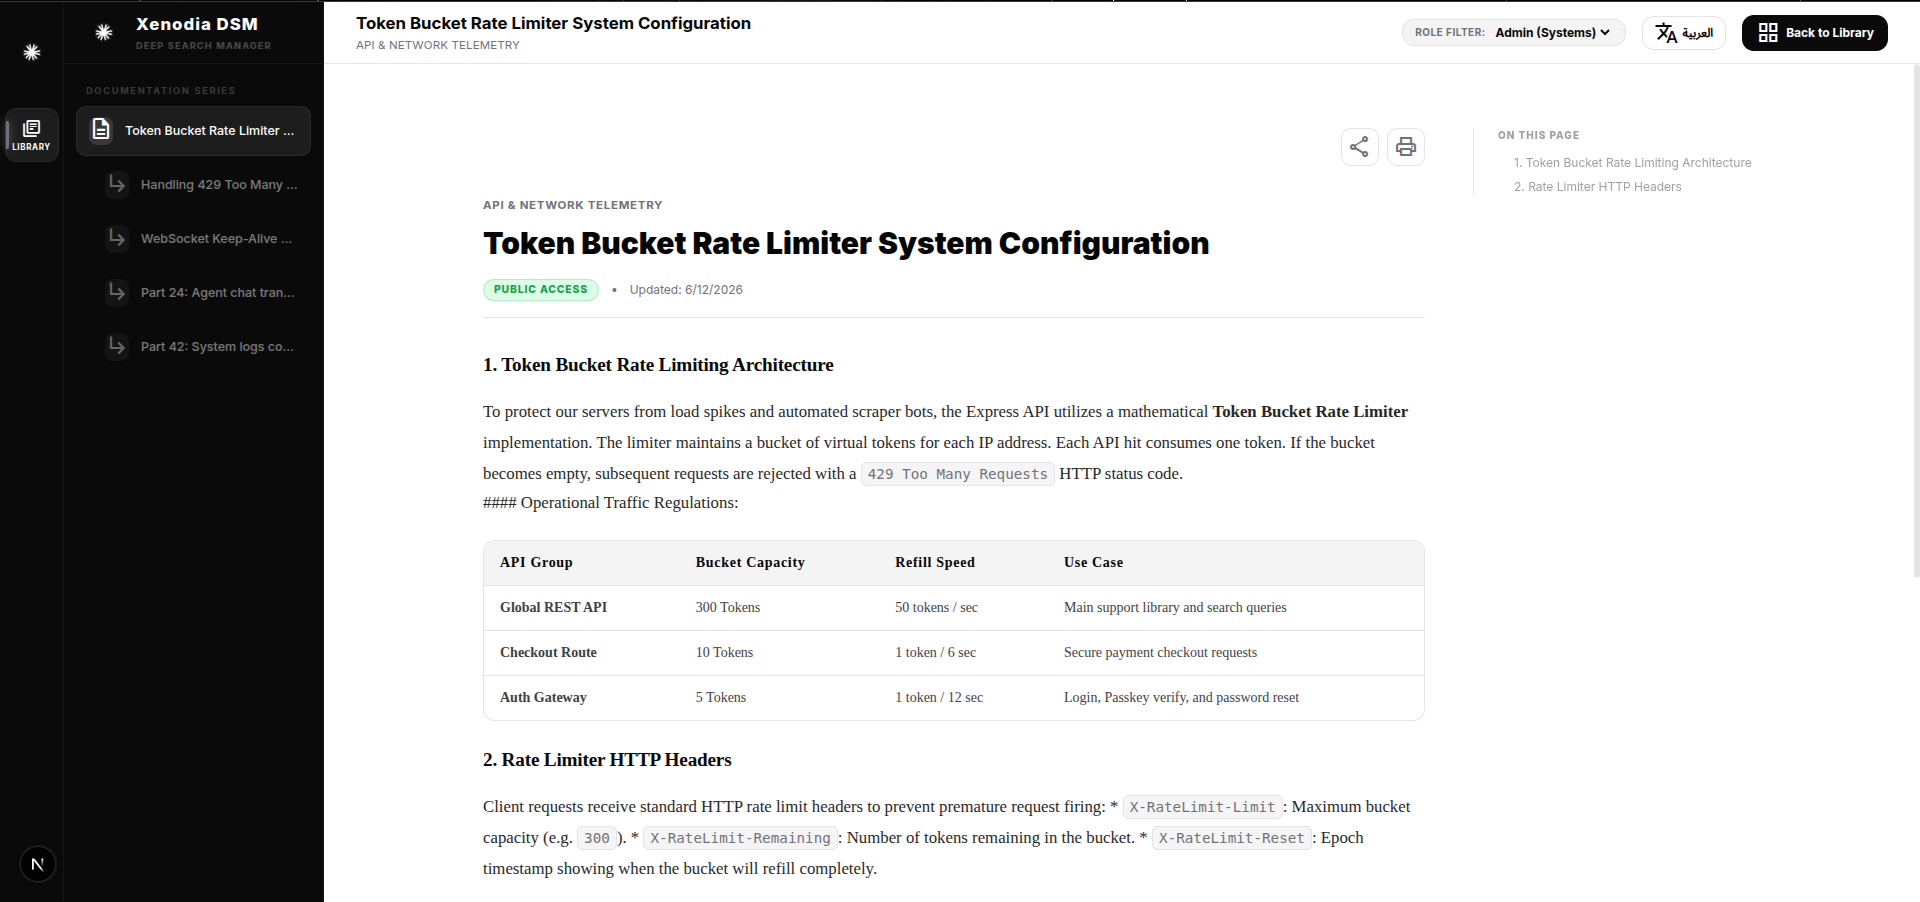Click the arrow icon next to Handling 429

117,184
